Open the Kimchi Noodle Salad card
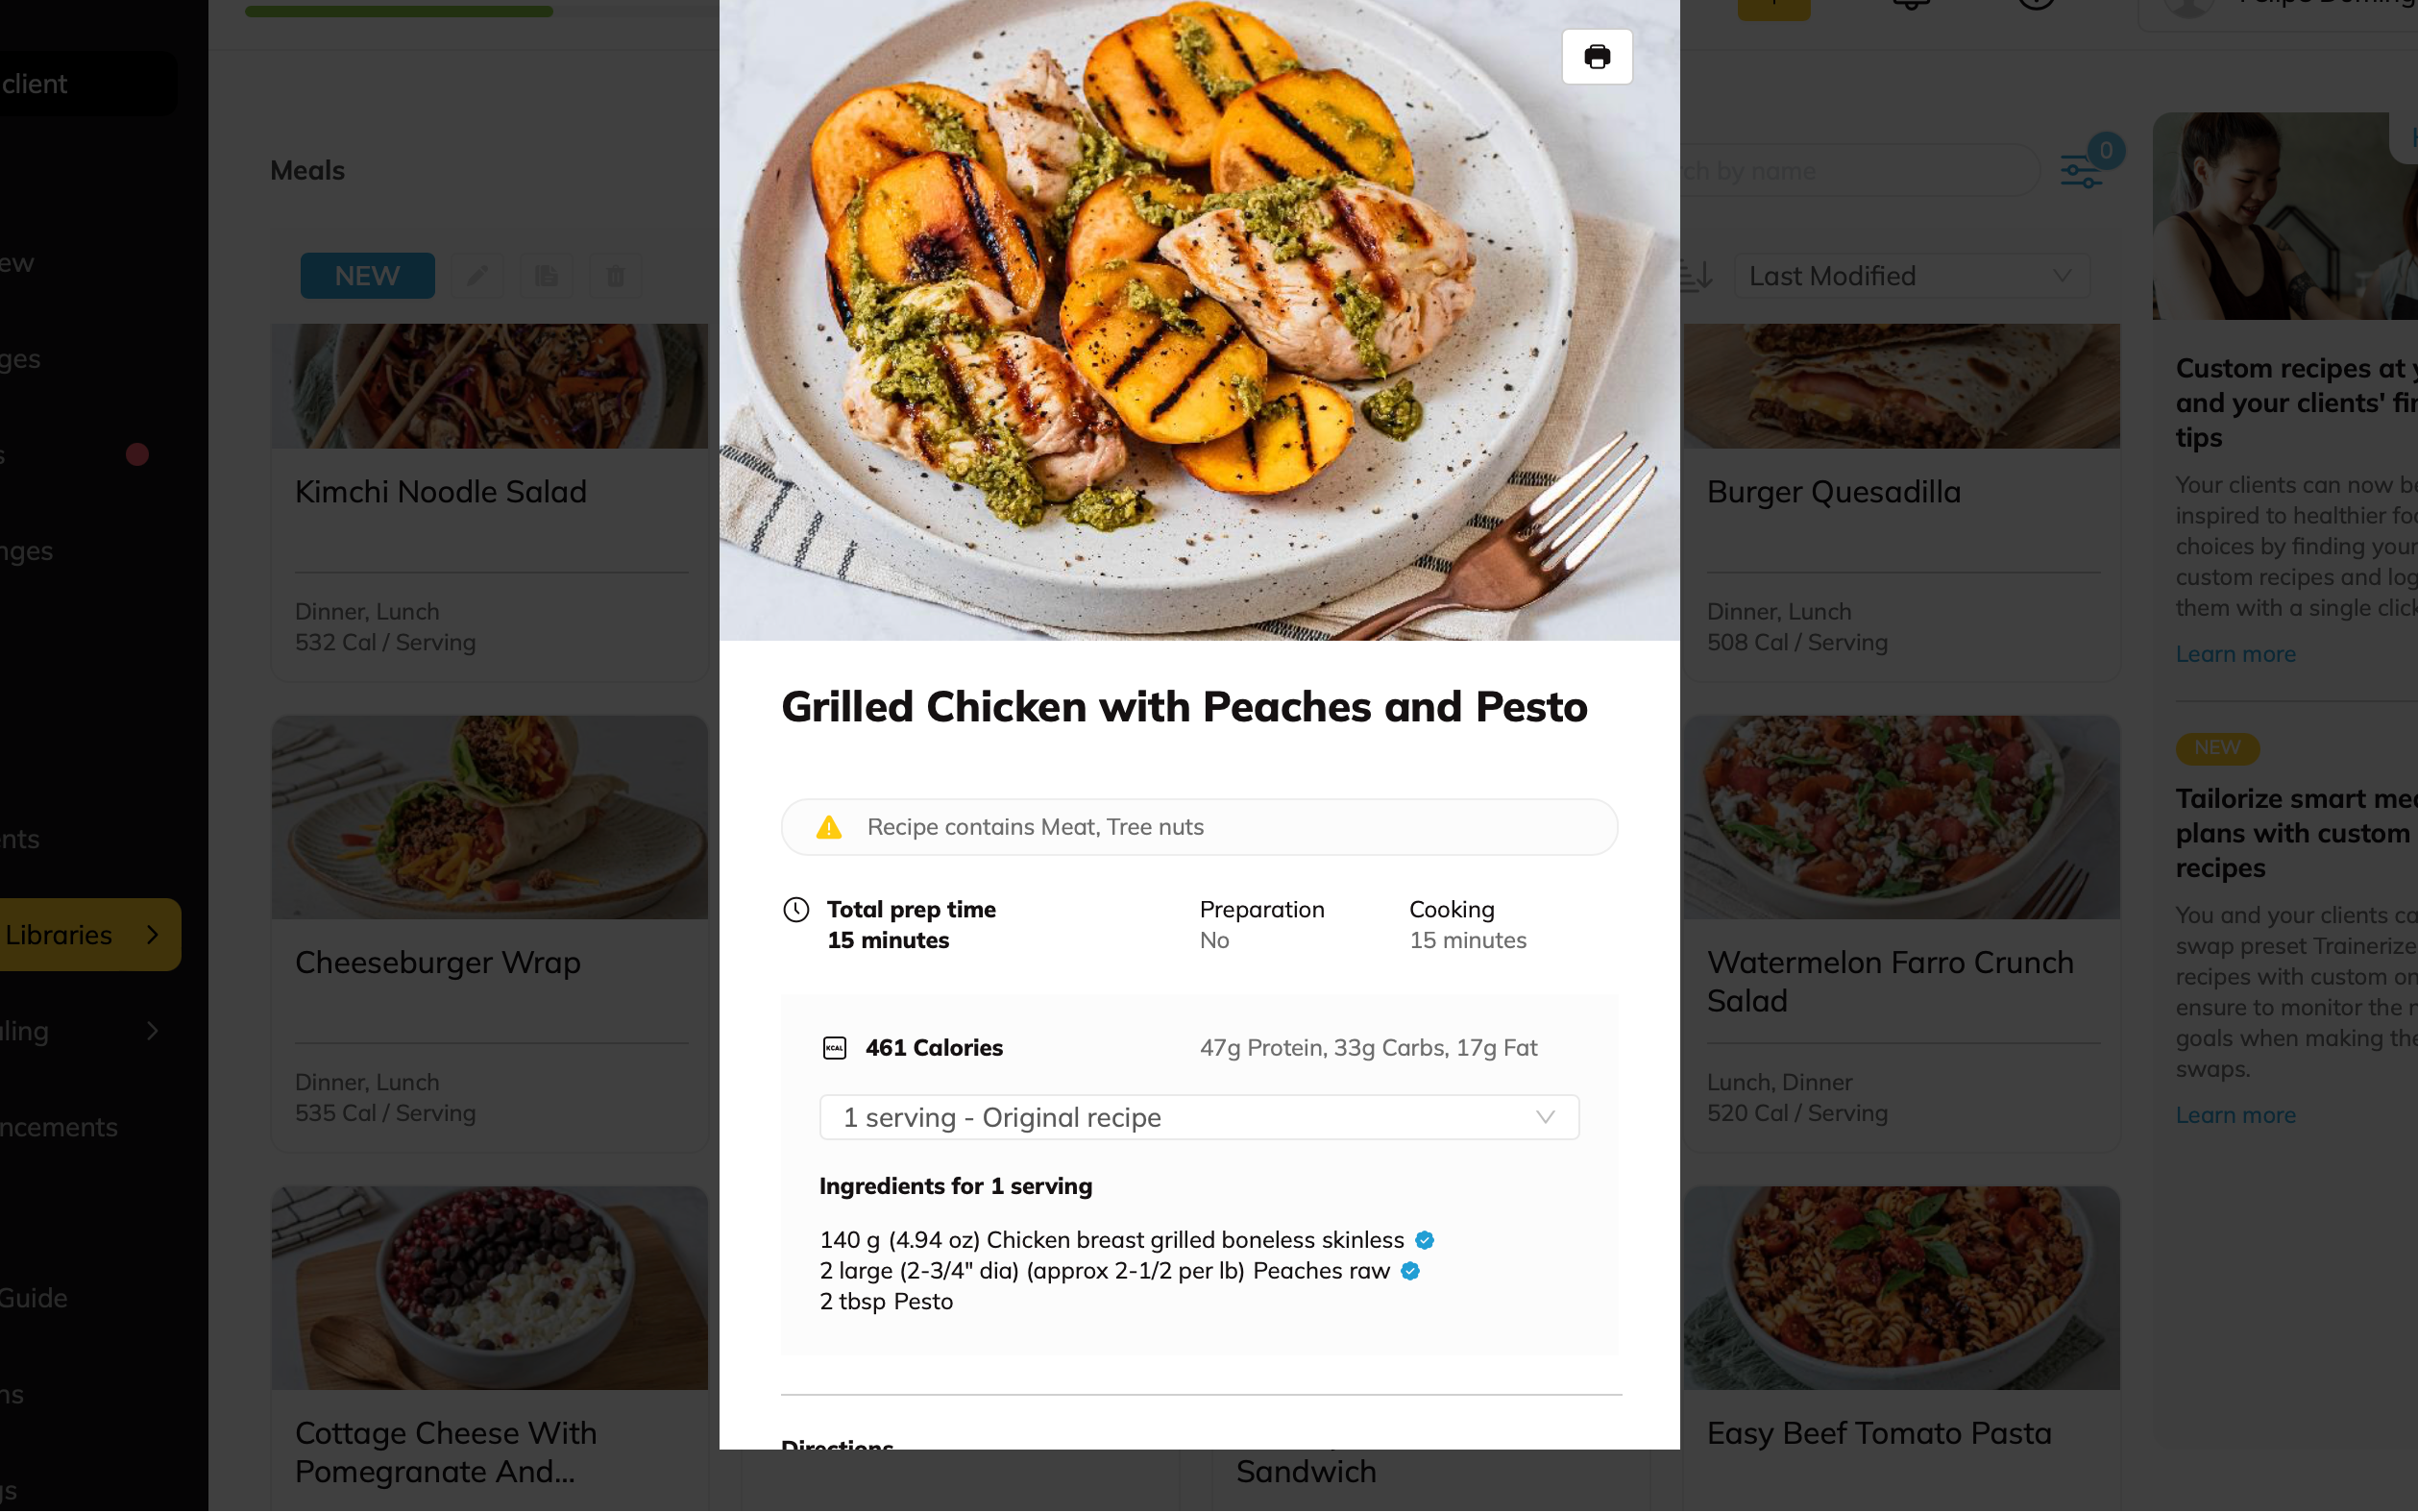 [489, 492]
